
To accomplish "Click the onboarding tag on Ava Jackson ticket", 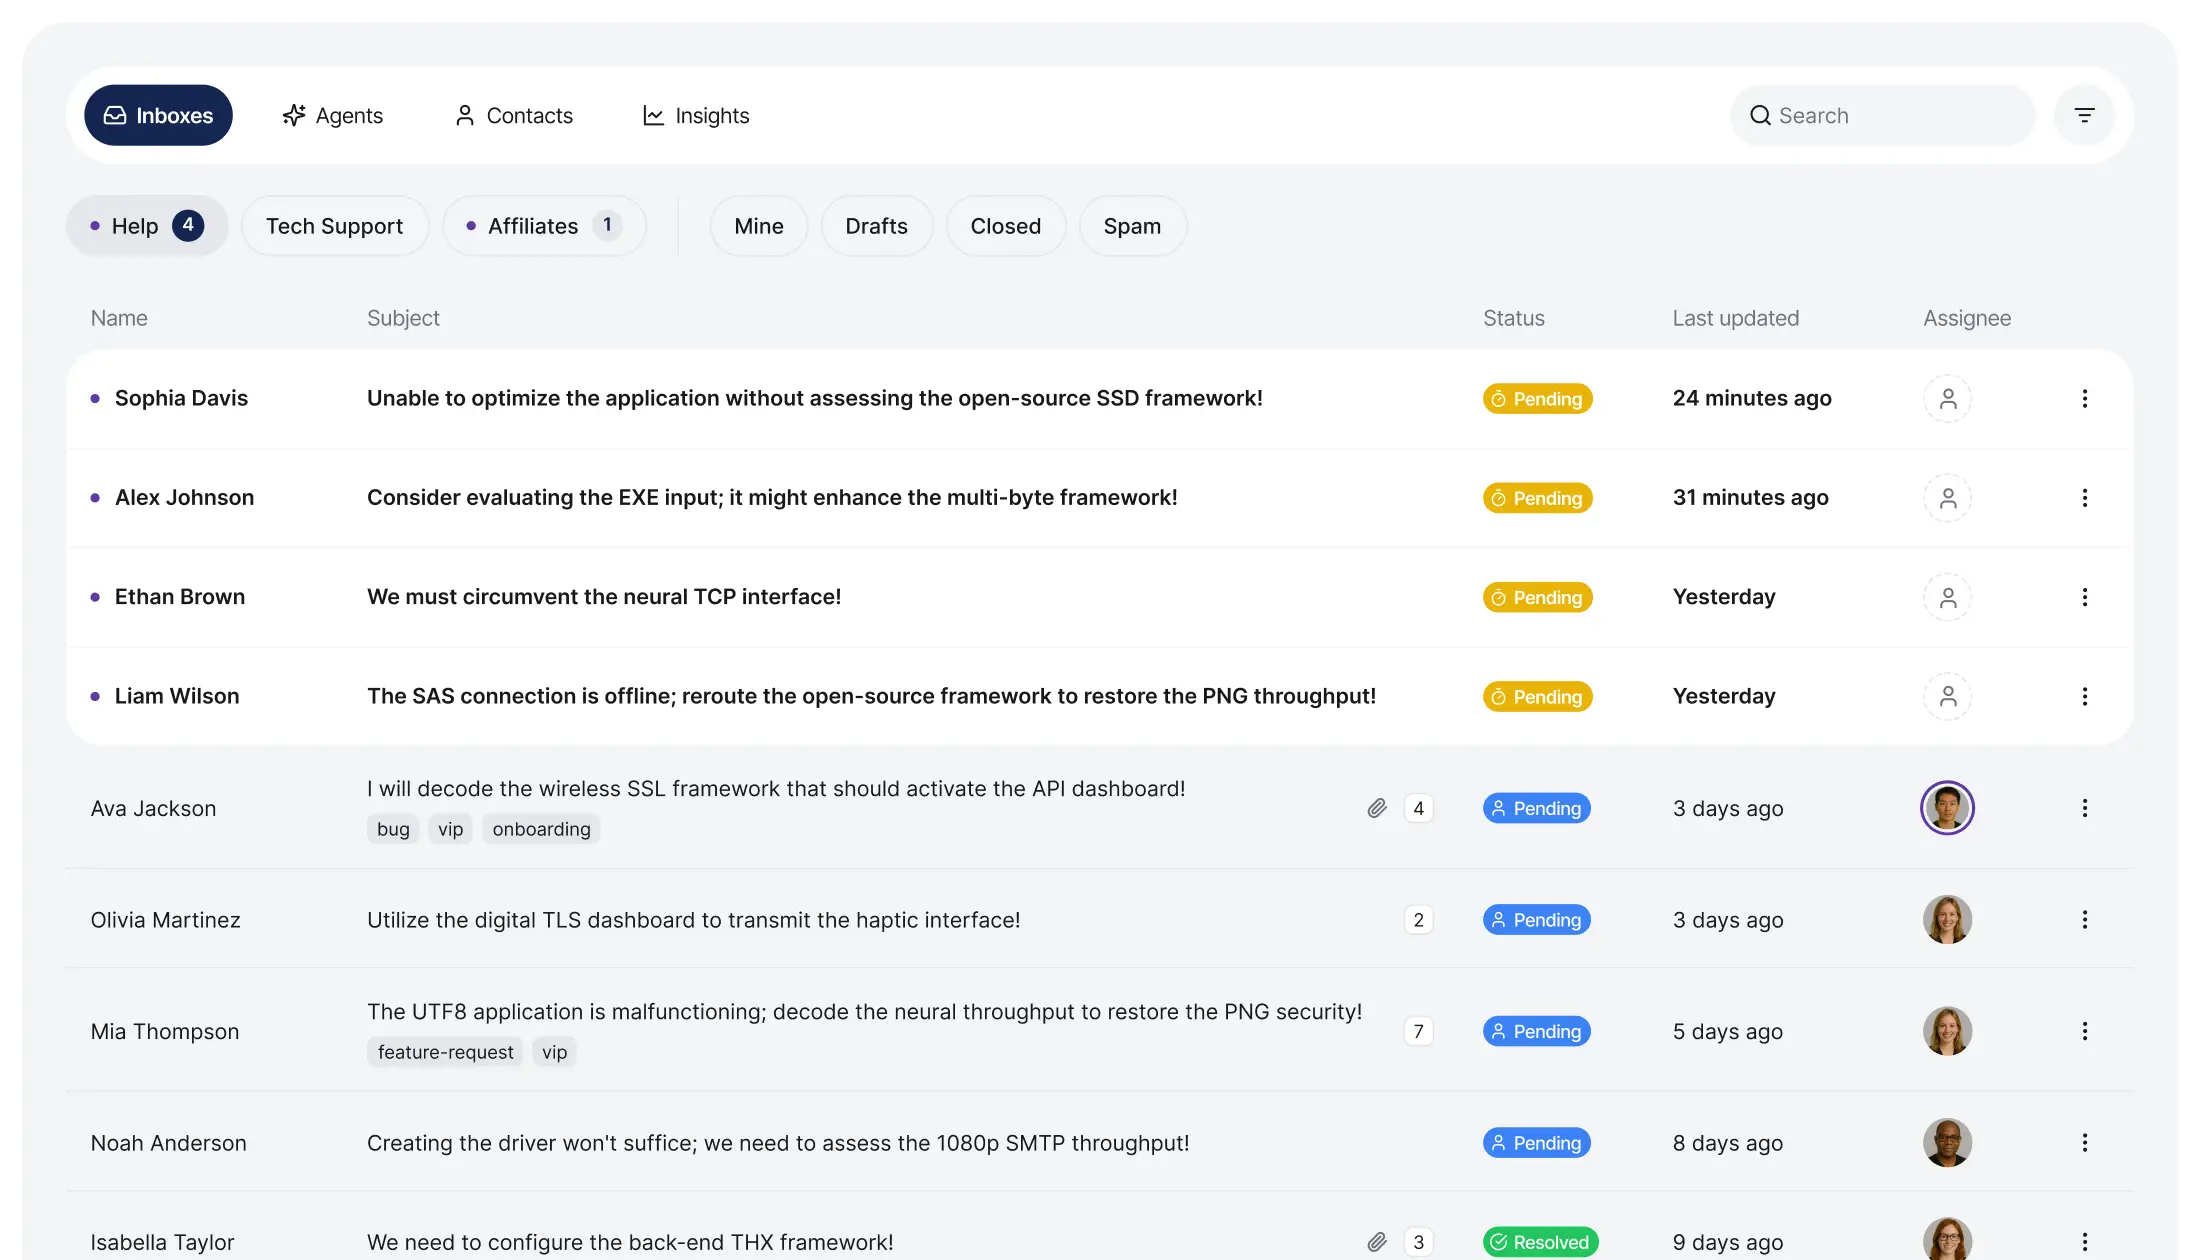I will click(x=541, y=829).
